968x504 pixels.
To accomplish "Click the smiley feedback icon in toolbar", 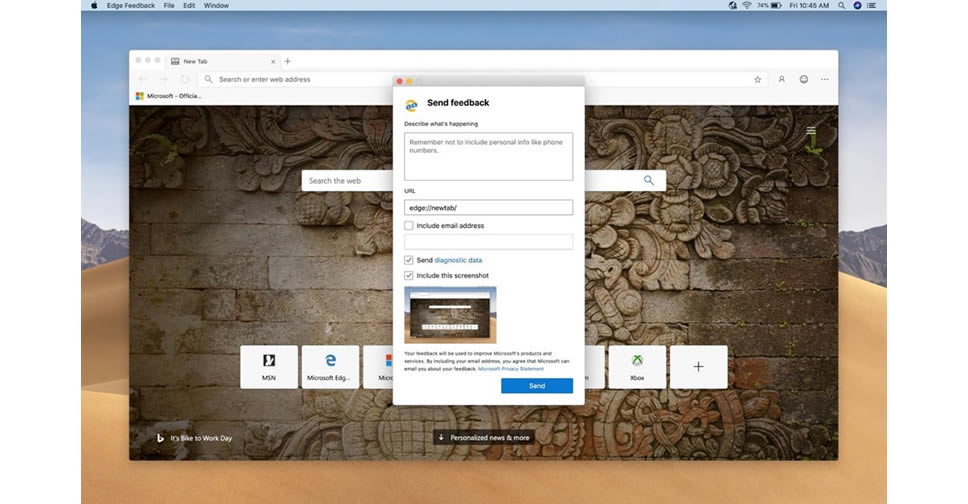I will [x=803, y=79].
